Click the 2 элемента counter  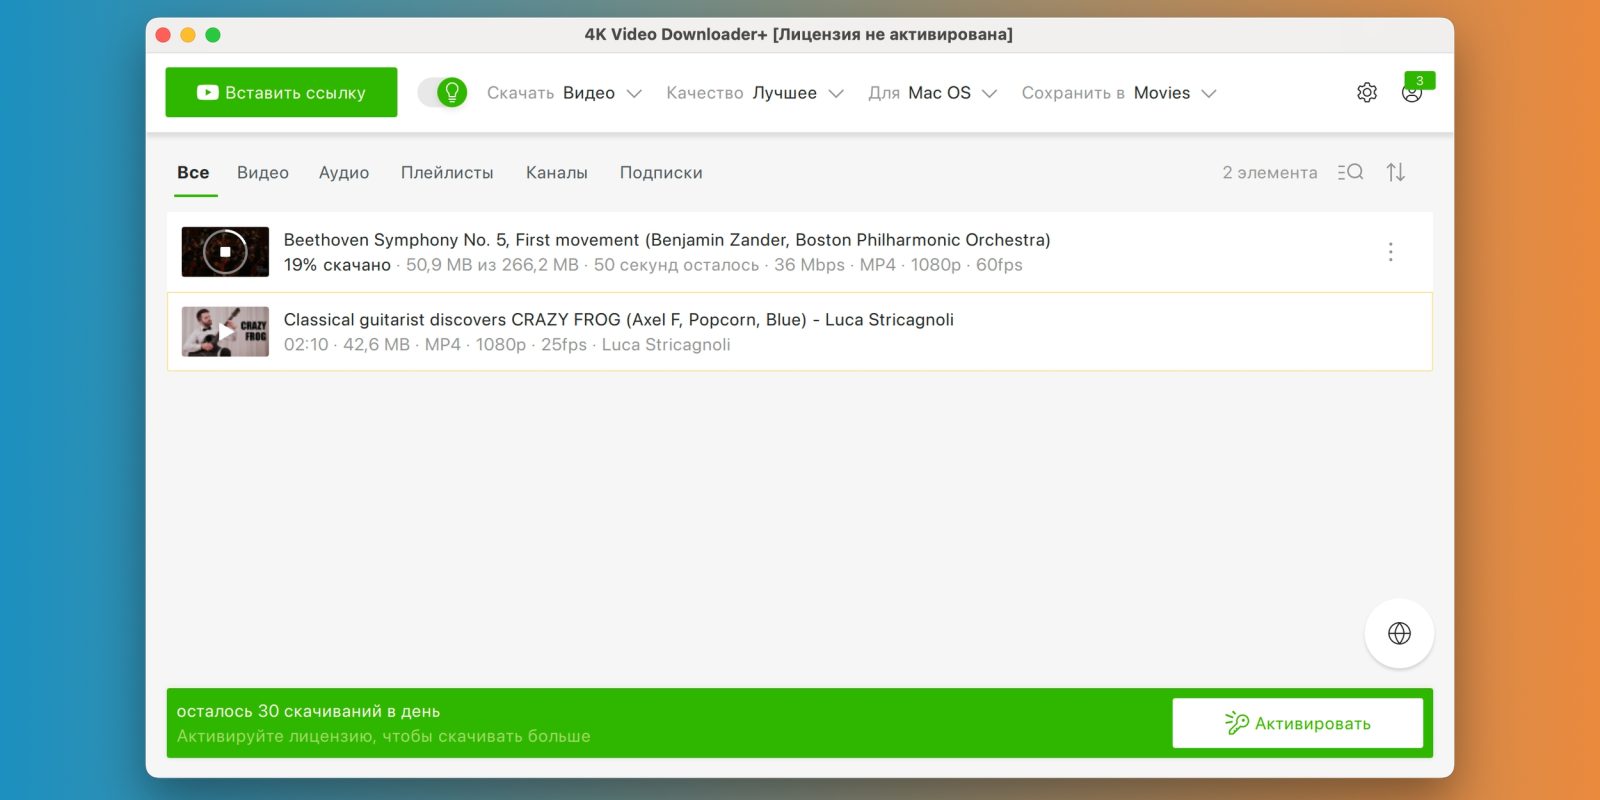pos(1270,172)
